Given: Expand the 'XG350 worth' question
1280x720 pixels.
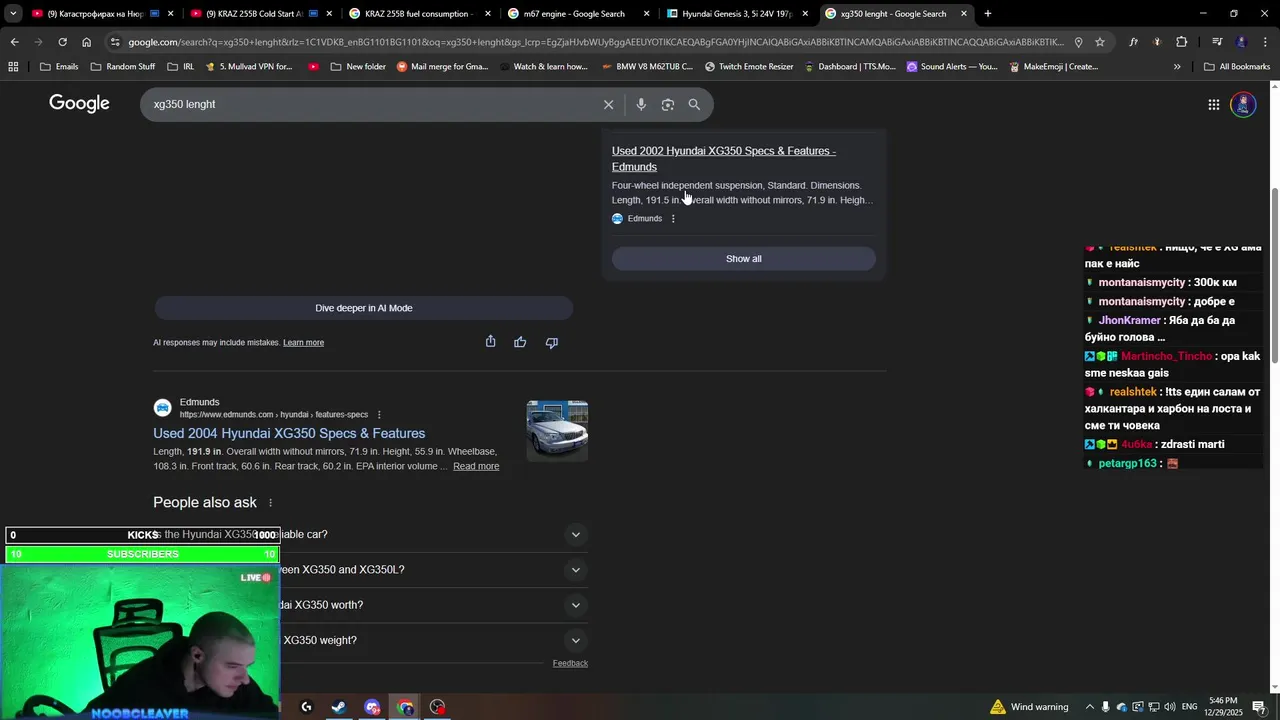Looking at the screenshot, I should point(575,605).
